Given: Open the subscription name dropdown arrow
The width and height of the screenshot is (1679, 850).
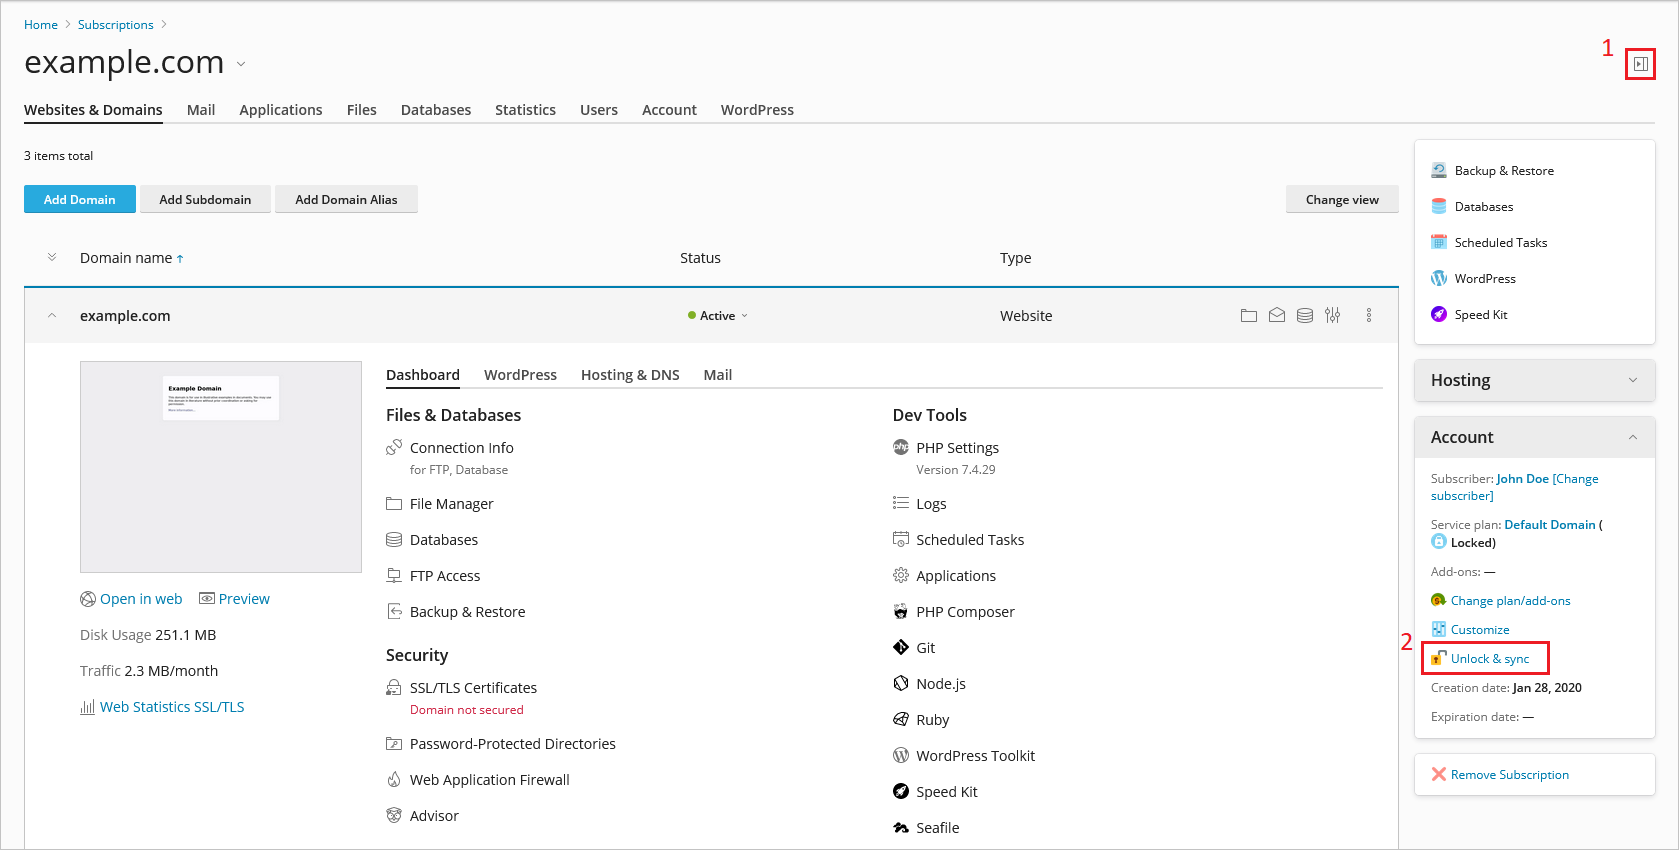Looking at the screenshot, I should pyautogui.click(x=241, y=64).
